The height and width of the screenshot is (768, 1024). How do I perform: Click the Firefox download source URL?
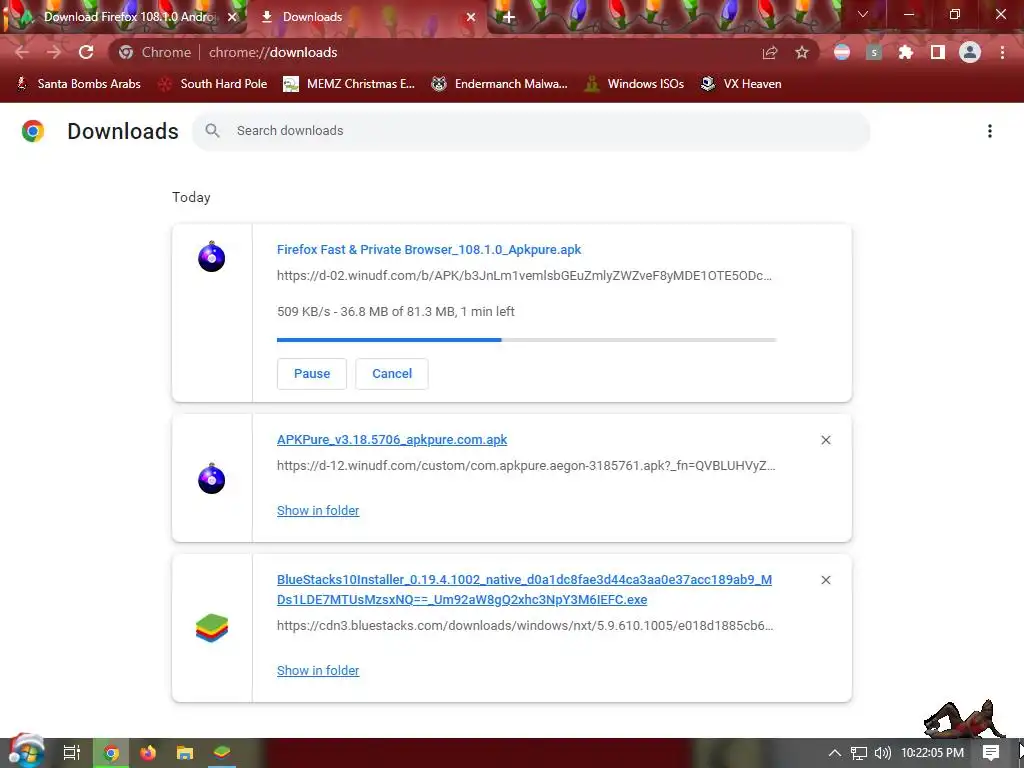click(x=524, y=276)
